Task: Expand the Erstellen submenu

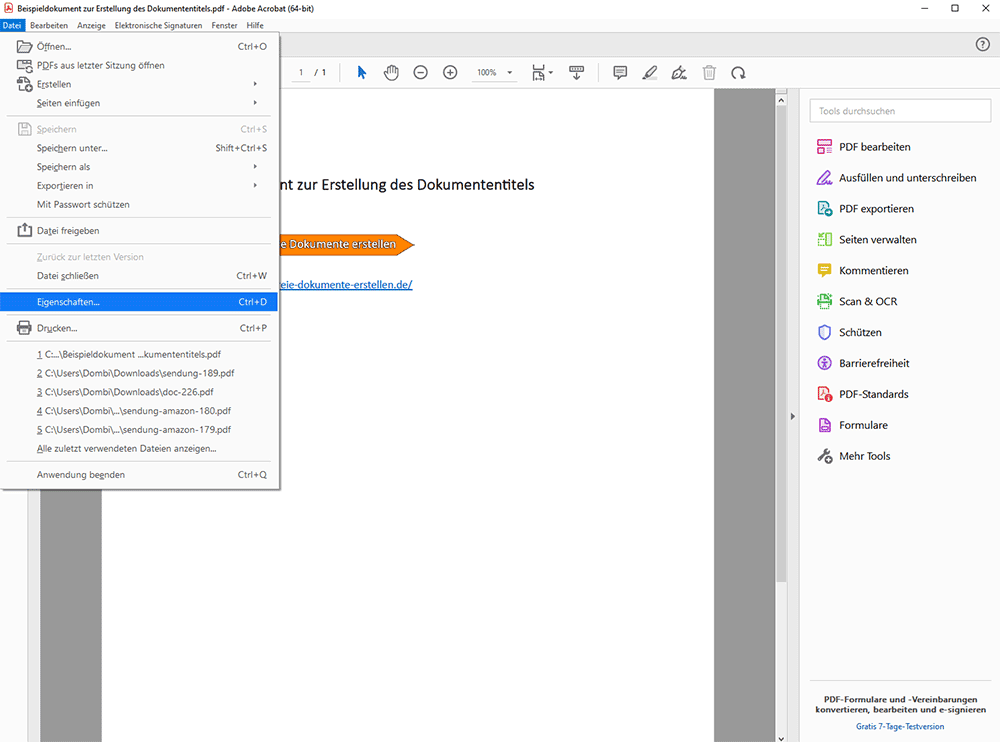Action: [x=139, y=84]
